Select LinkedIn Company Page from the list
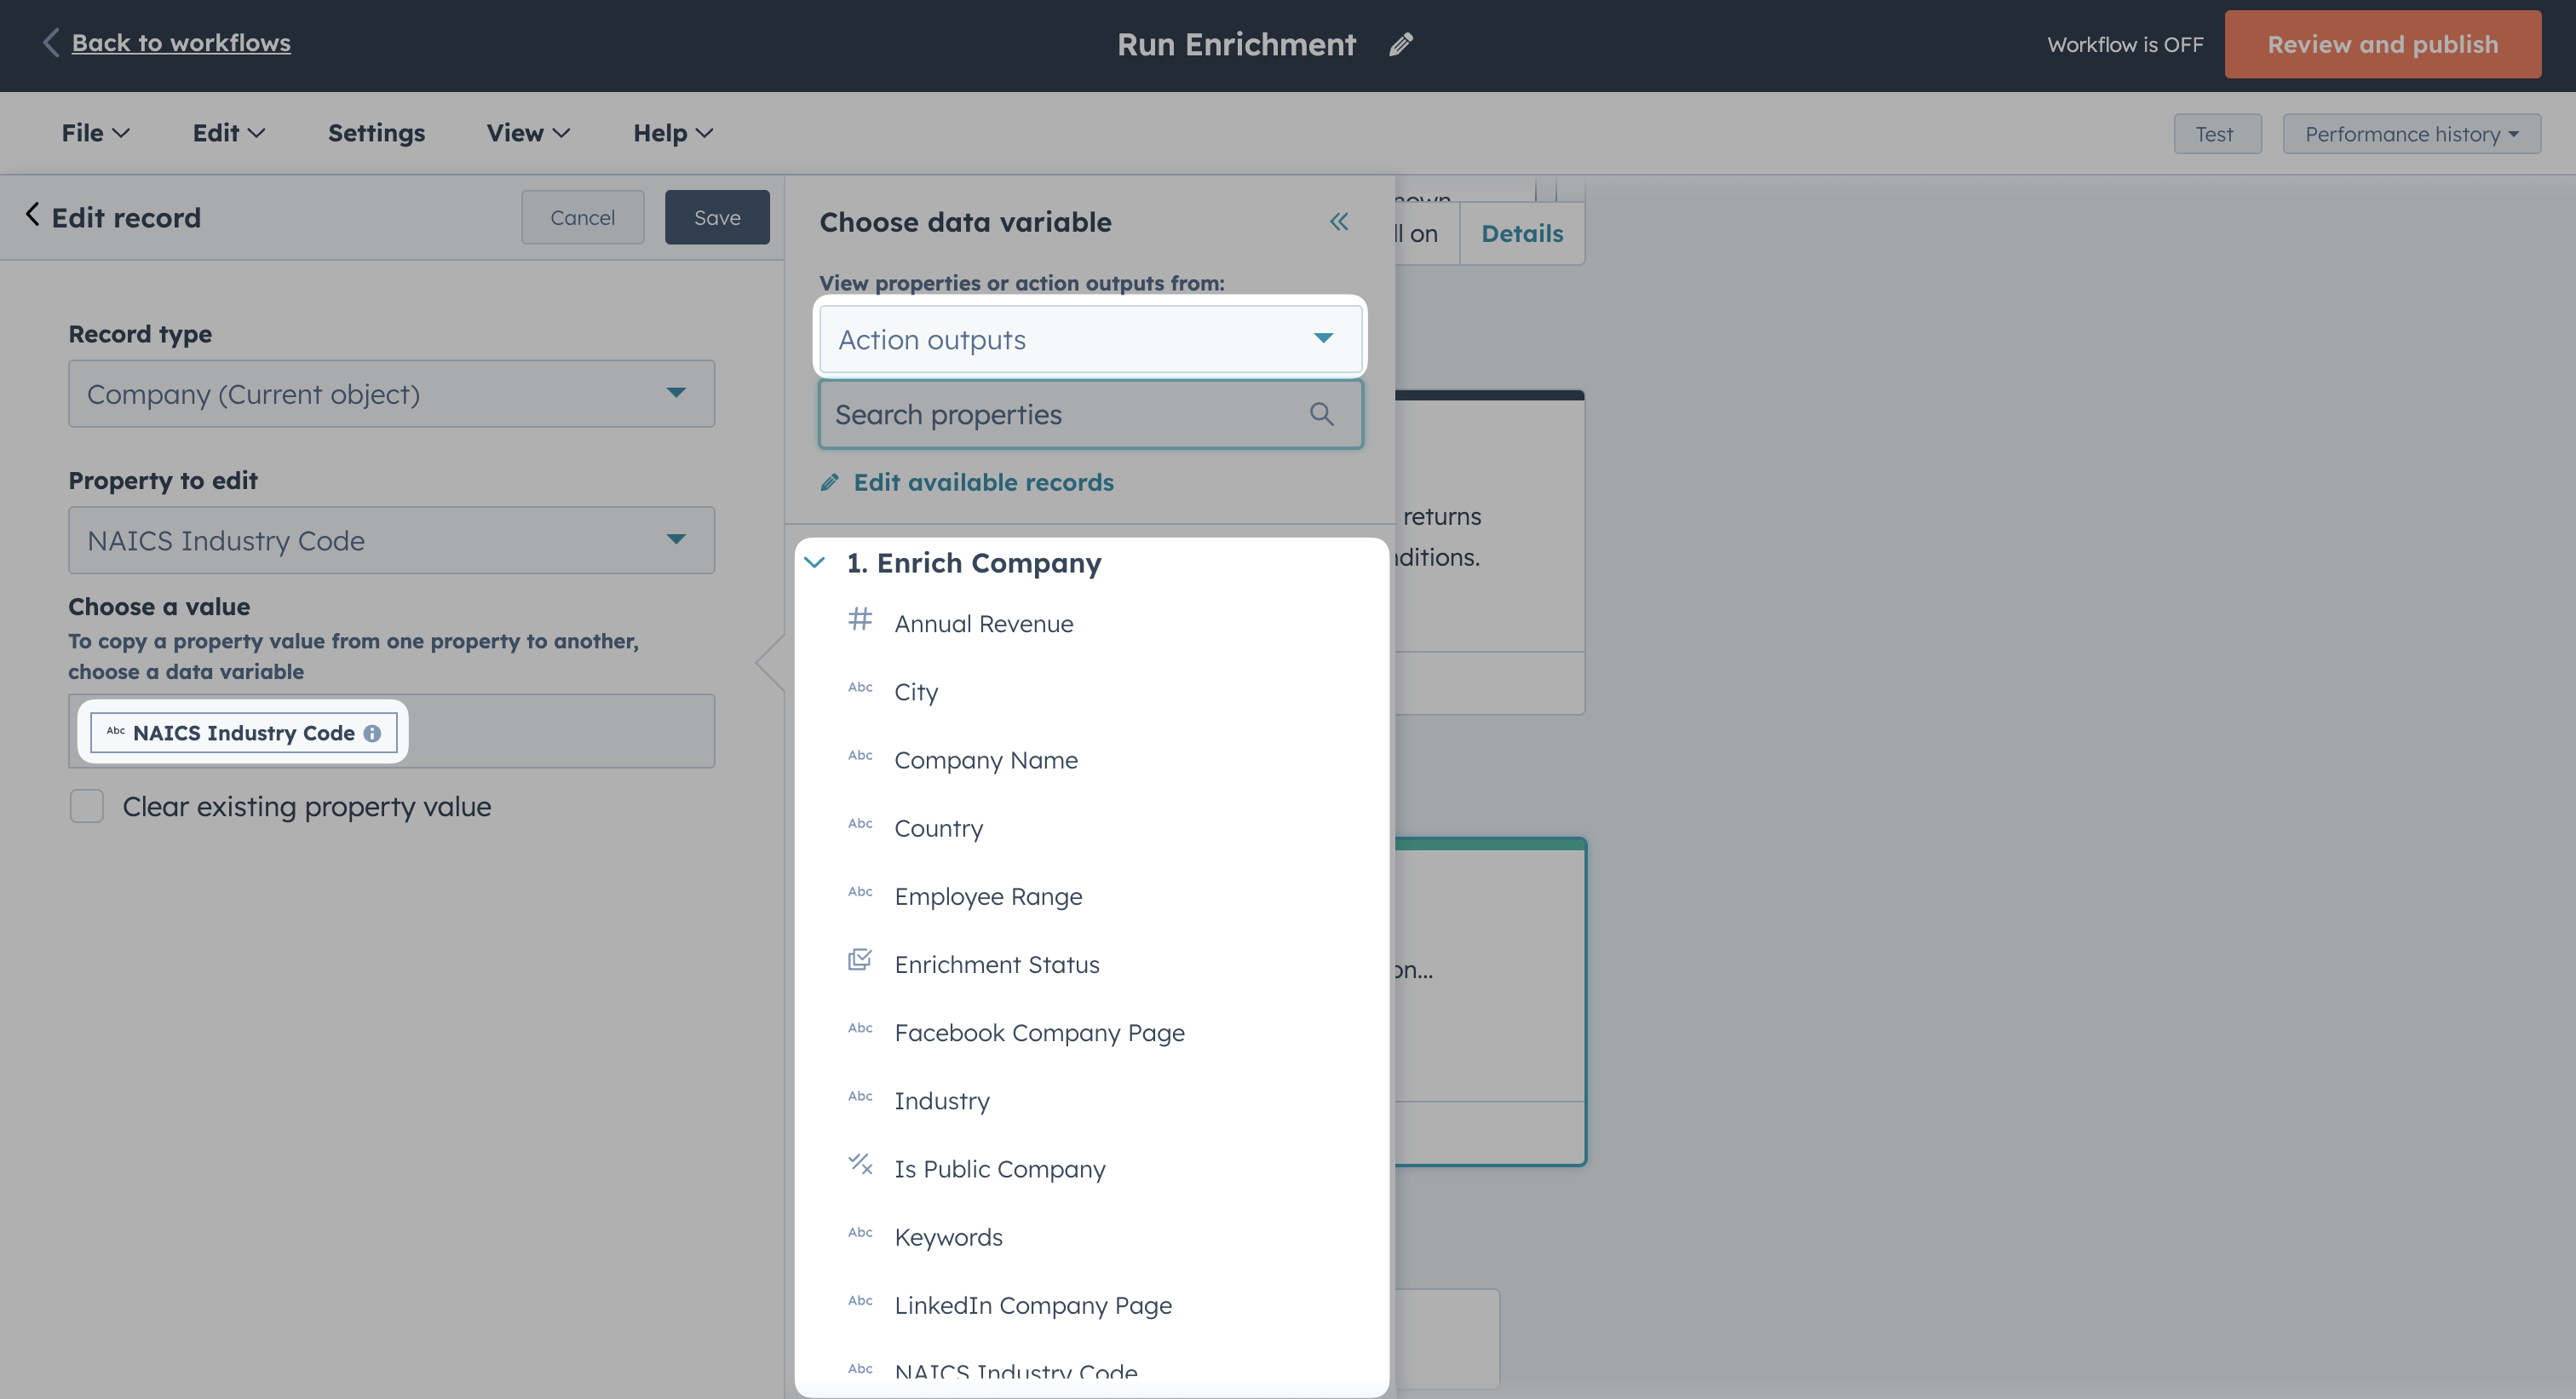 click(x=1033, y=1305)
